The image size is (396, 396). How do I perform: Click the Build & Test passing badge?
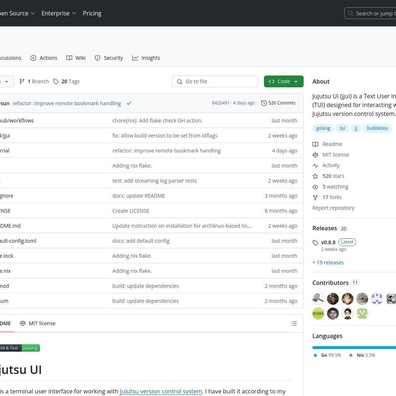(20, 348)
